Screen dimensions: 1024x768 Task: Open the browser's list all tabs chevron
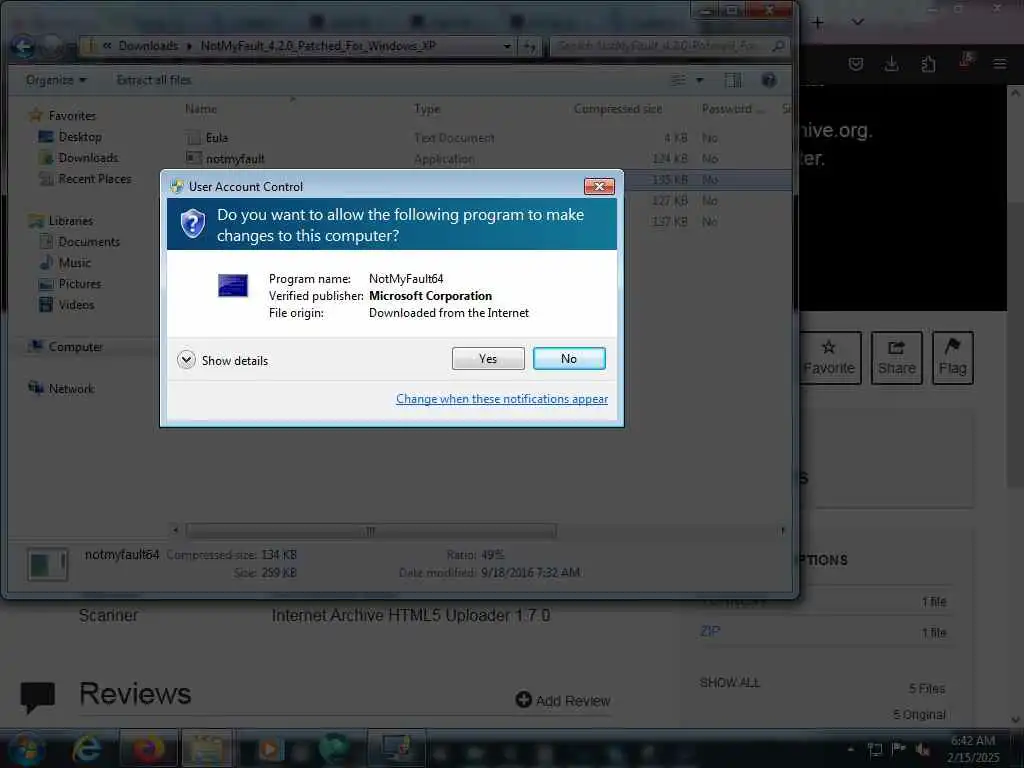858,22
